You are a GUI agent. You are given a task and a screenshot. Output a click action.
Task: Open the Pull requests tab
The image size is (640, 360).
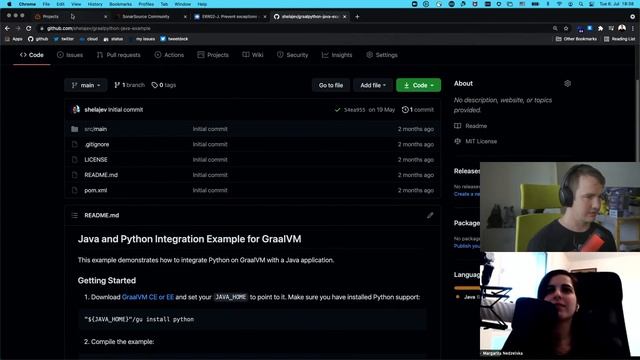pos(118,55)
